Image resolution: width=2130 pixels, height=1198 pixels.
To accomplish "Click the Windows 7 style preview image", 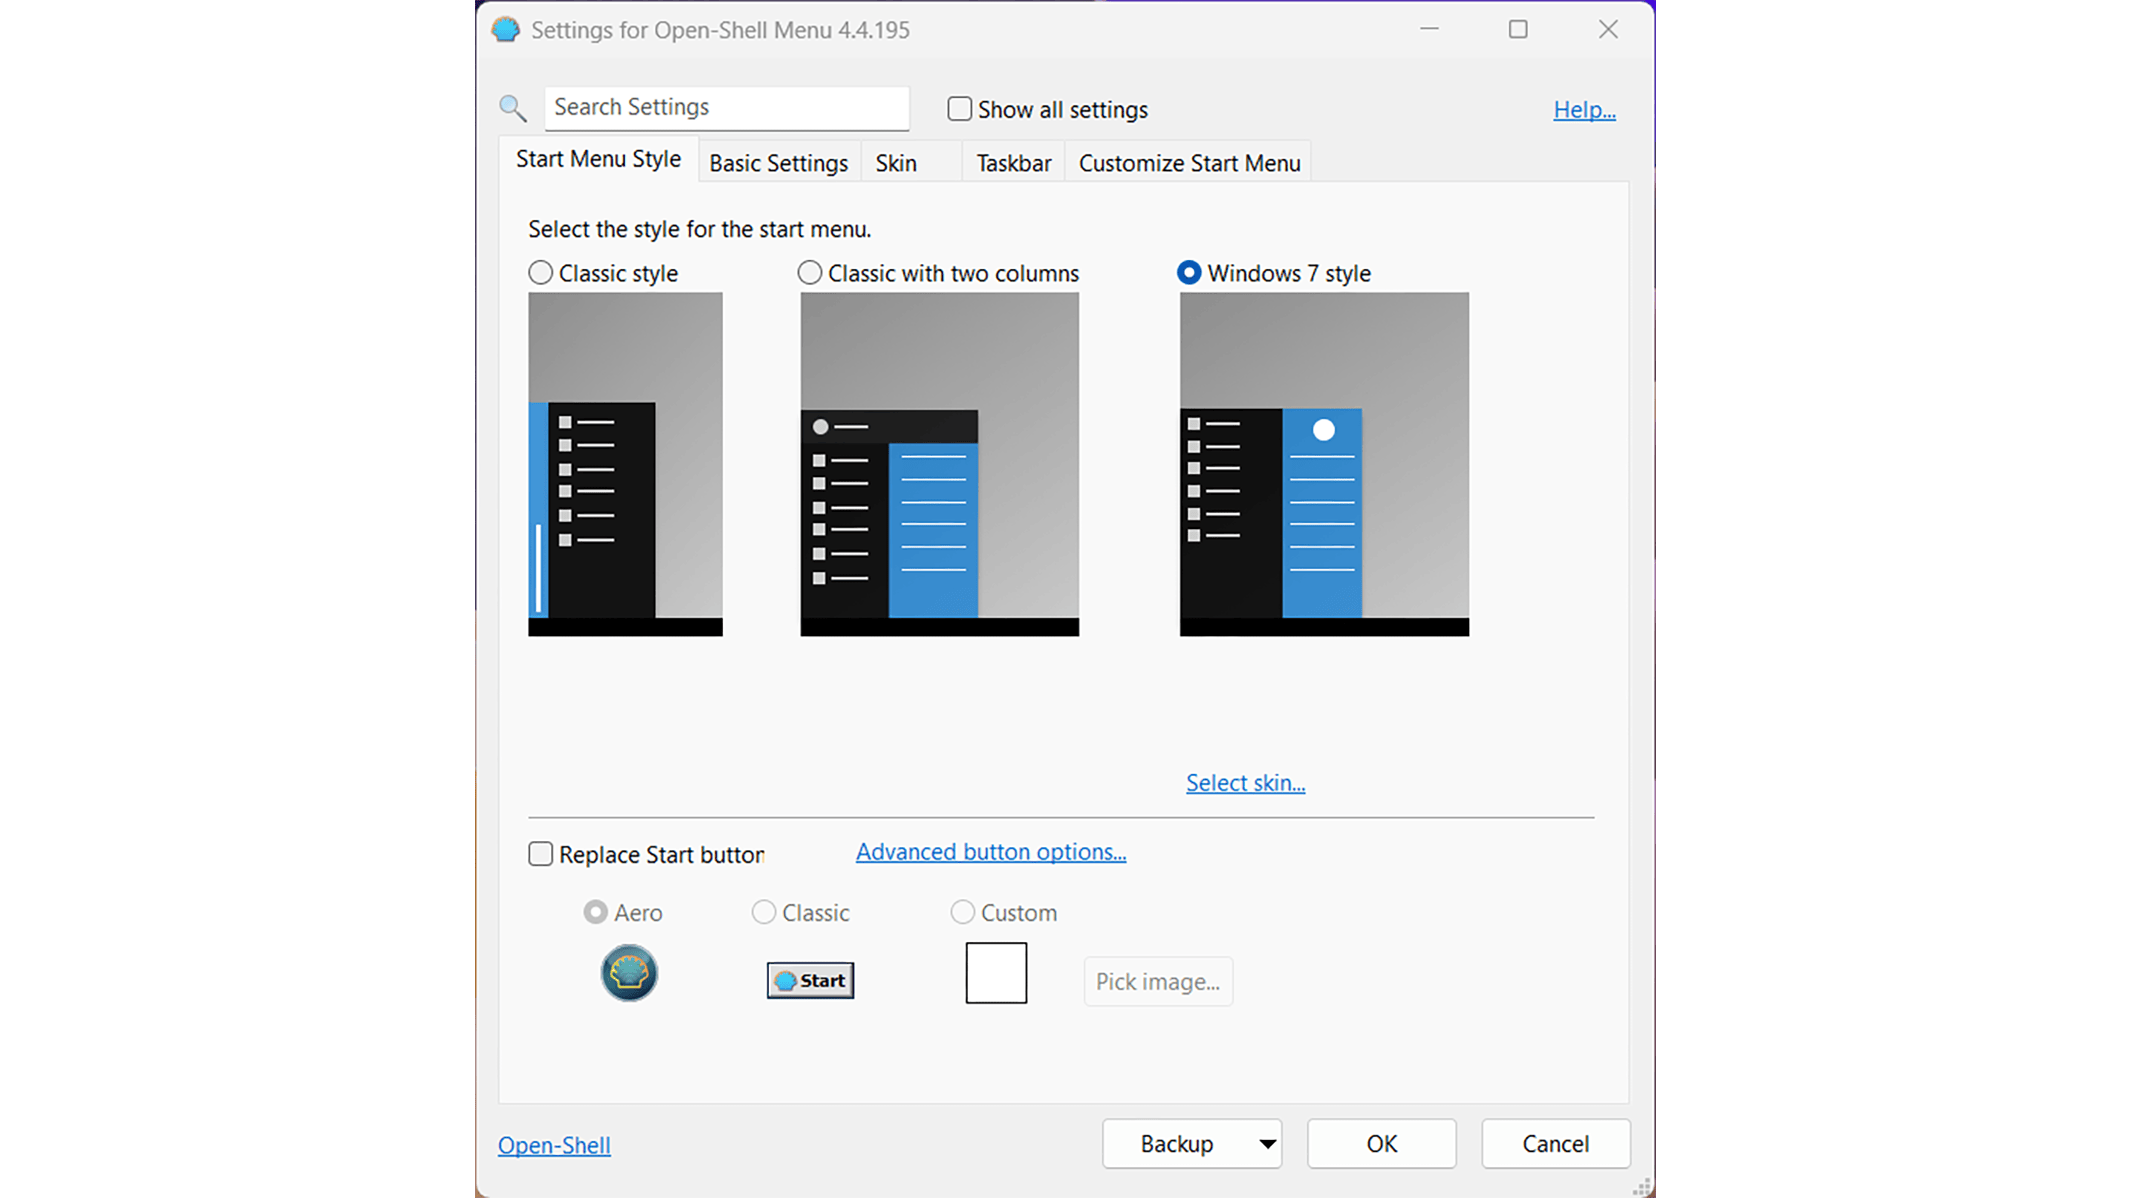I will pyautogui.click(x=1324, y=464).
